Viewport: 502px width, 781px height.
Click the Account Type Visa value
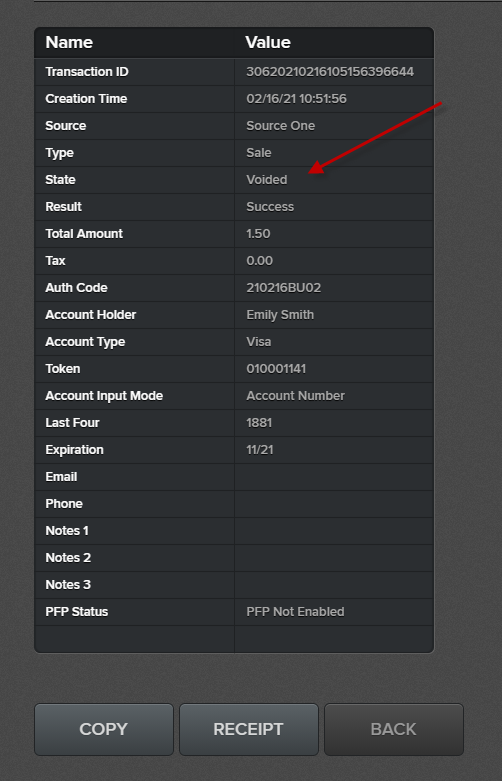258,342
